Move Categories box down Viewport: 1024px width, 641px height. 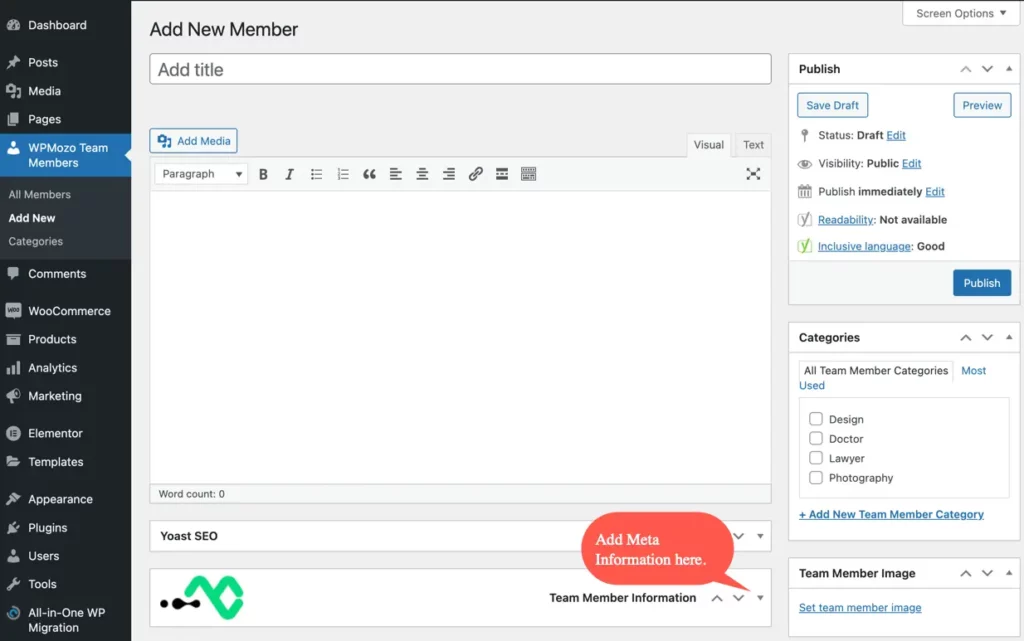point(987,337)
